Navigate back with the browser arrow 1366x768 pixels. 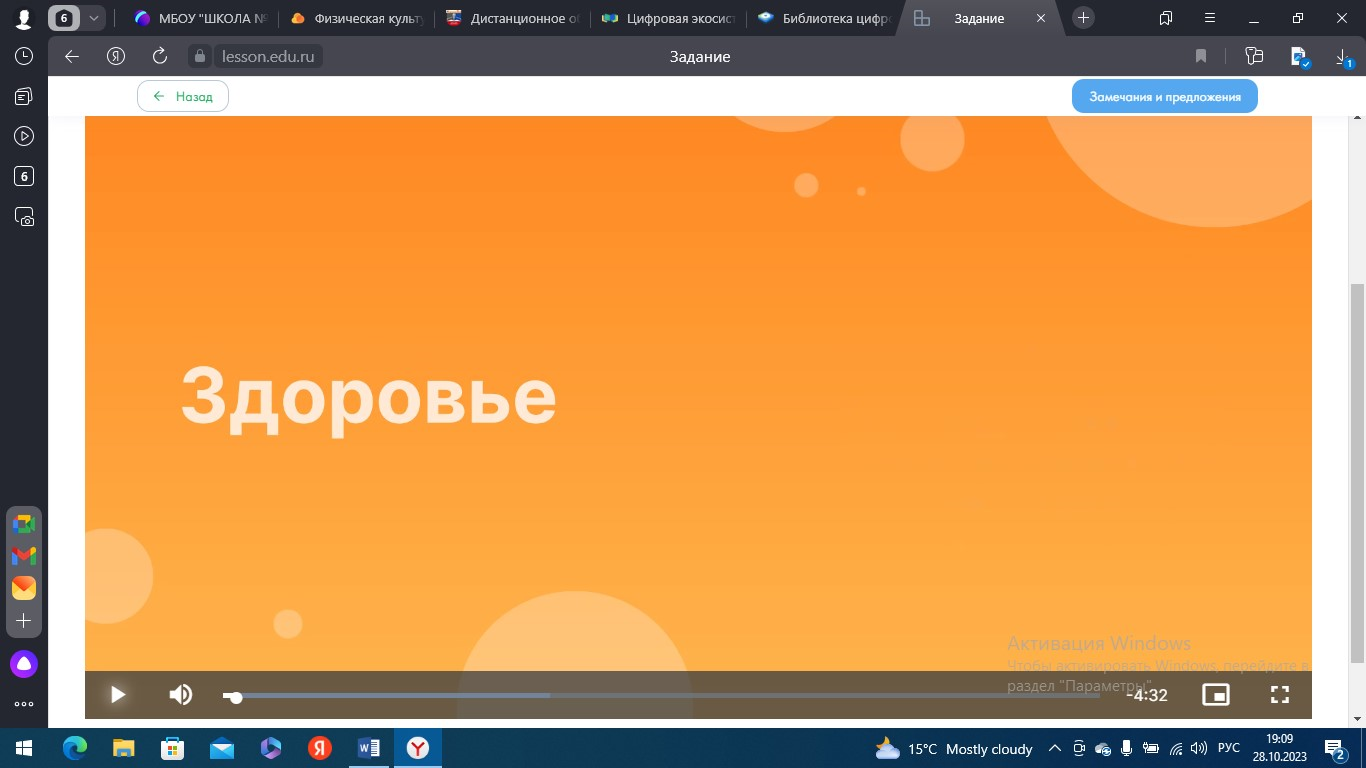pos(71,57)
